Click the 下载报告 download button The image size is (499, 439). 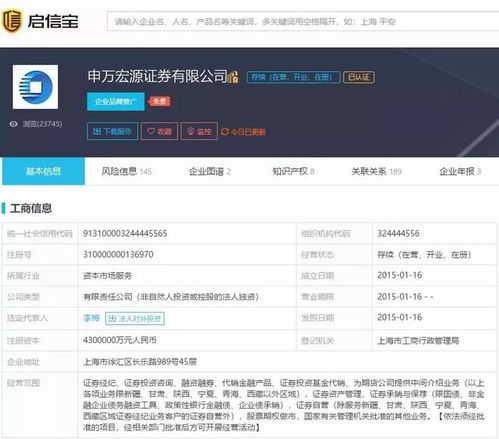tap(112, 131)
